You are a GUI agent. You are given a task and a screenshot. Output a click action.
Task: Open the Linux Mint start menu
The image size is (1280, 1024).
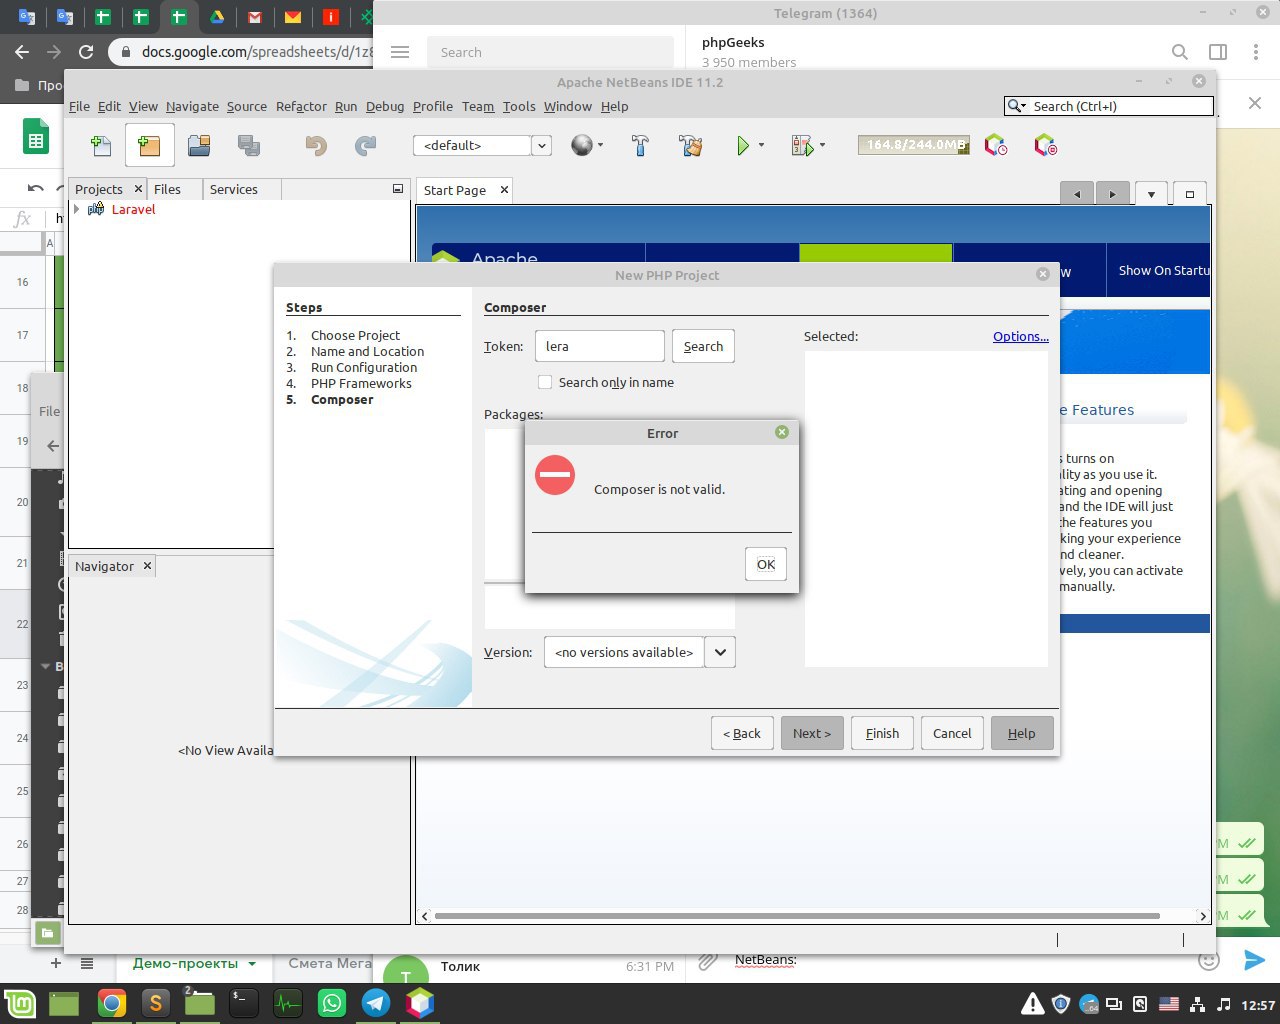(20, 1003)
